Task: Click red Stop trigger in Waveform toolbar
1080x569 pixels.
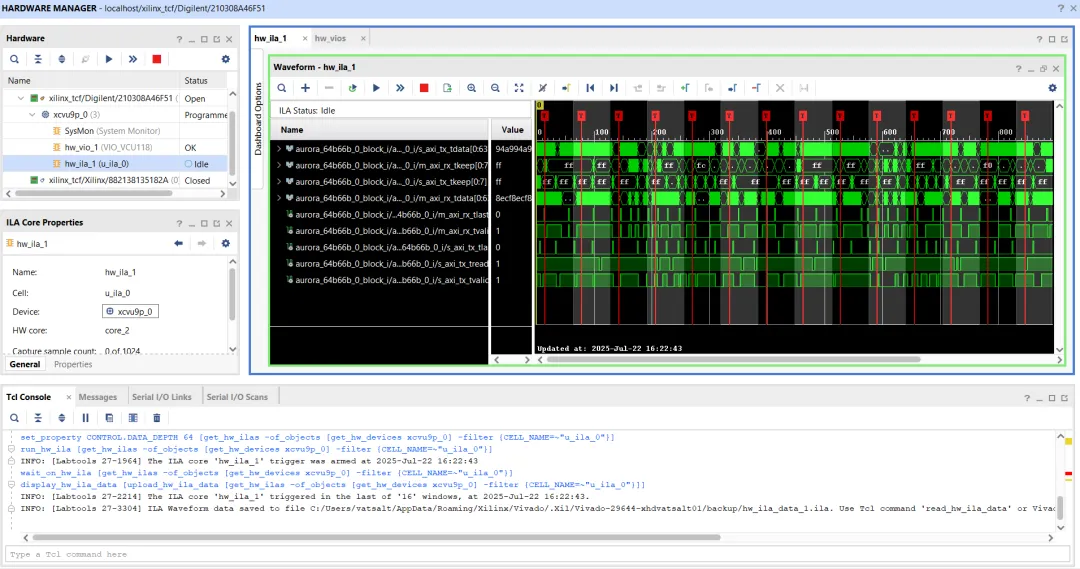Action: (x=424, y=88)
